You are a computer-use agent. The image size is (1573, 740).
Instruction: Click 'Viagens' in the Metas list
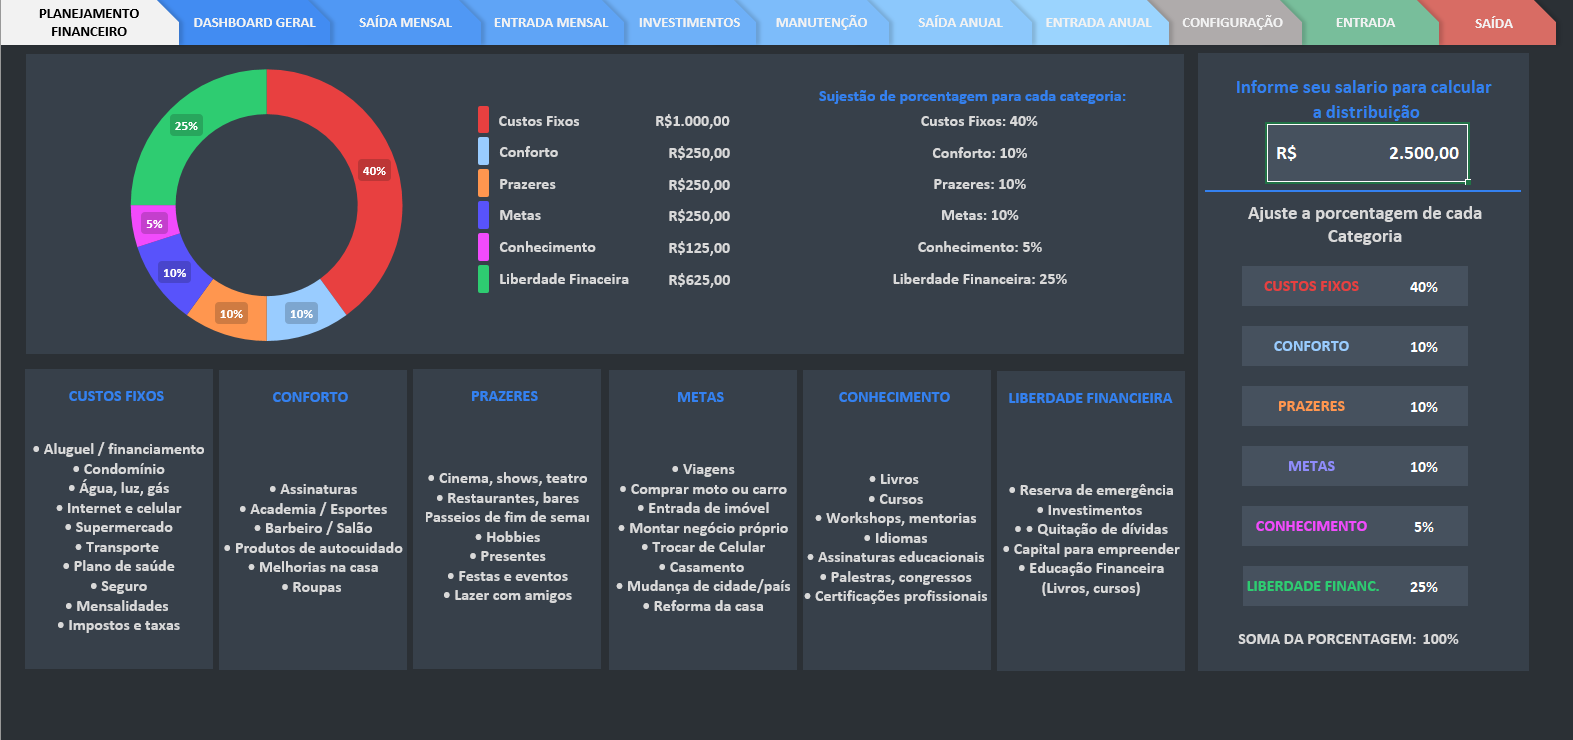coord(703,469)
